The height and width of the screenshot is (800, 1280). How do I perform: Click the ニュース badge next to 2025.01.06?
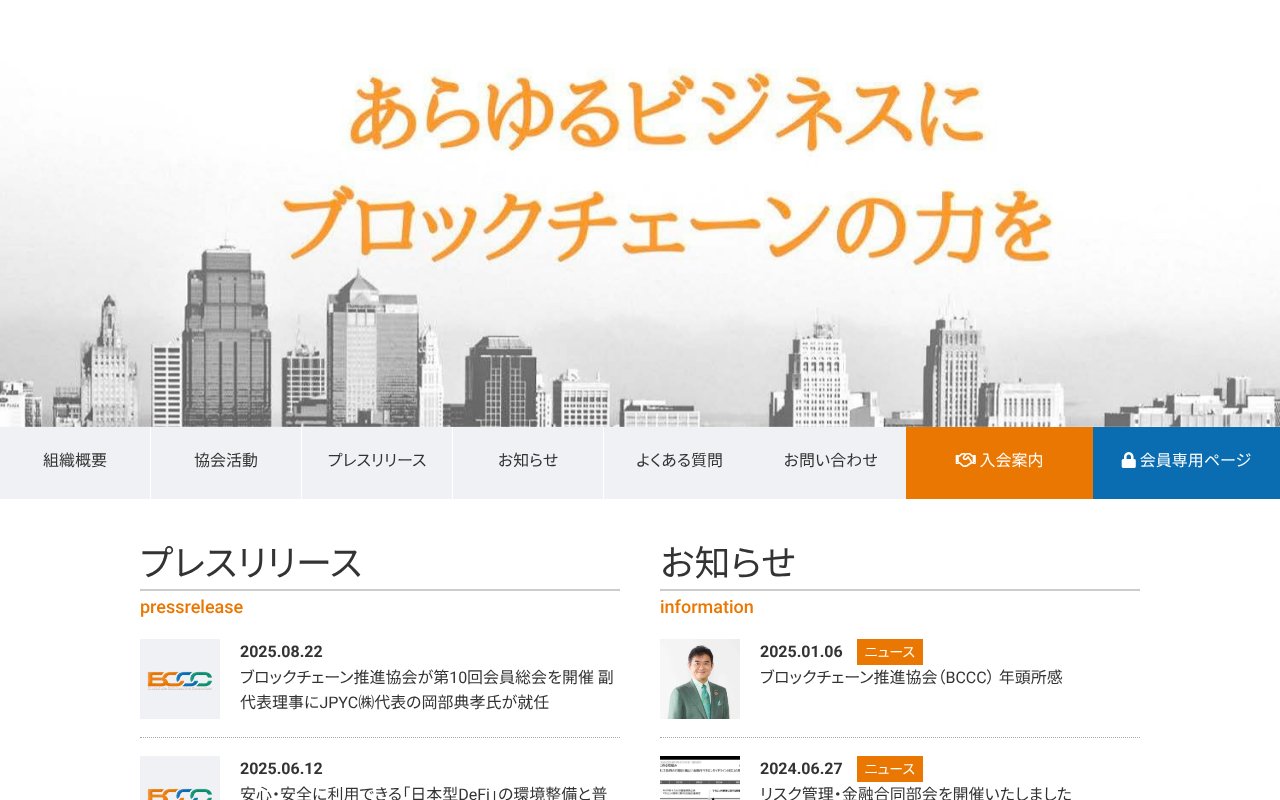(889, 652)
